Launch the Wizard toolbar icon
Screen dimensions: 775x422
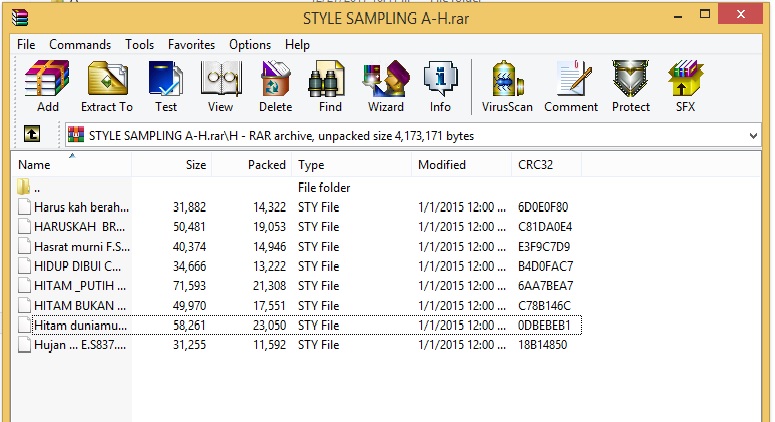pyautogui.click(x=385, y=85)
